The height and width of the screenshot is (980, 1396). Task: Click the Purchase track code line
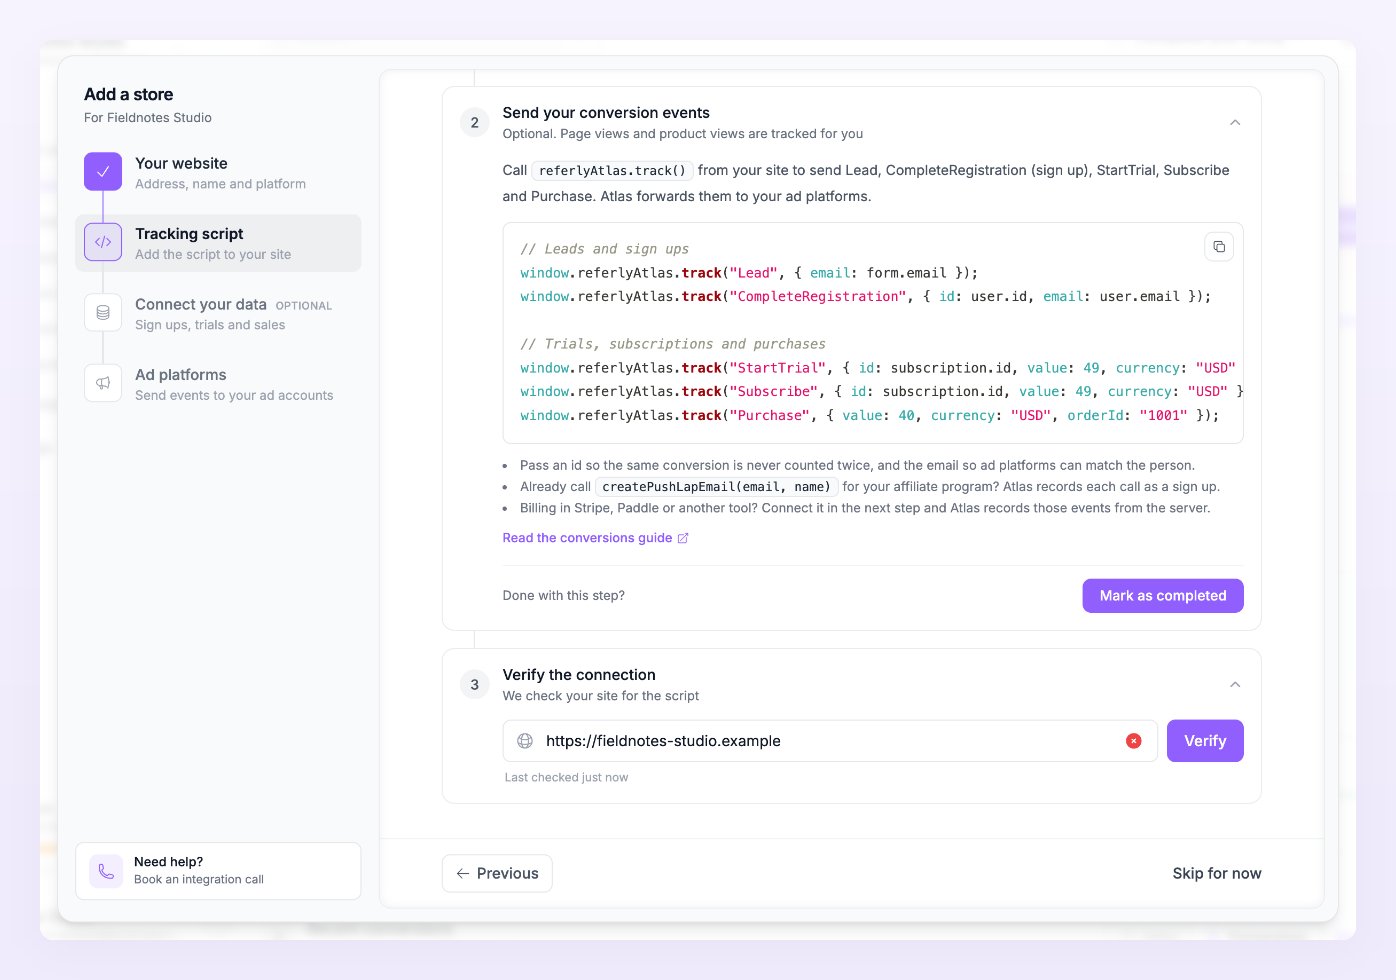coord(869,416)
